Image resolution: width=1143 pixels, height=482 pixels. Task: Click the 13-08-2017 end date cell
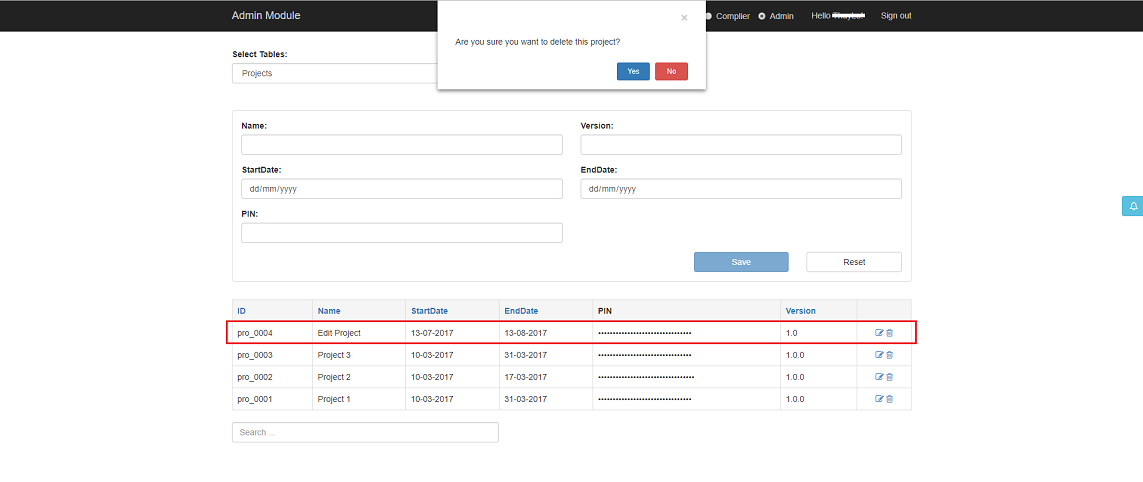[x=546, y=333]
